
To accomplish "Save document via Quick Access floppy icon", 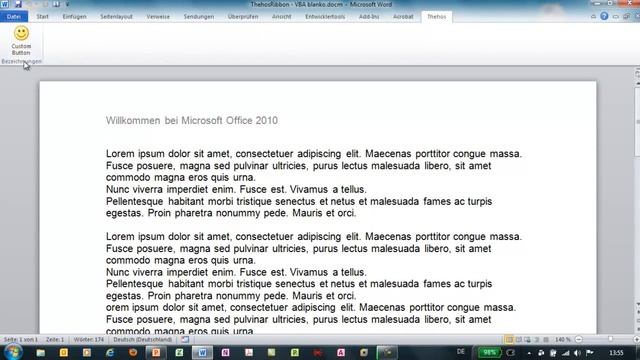I will pyautogui.click(x=18, y=4).
